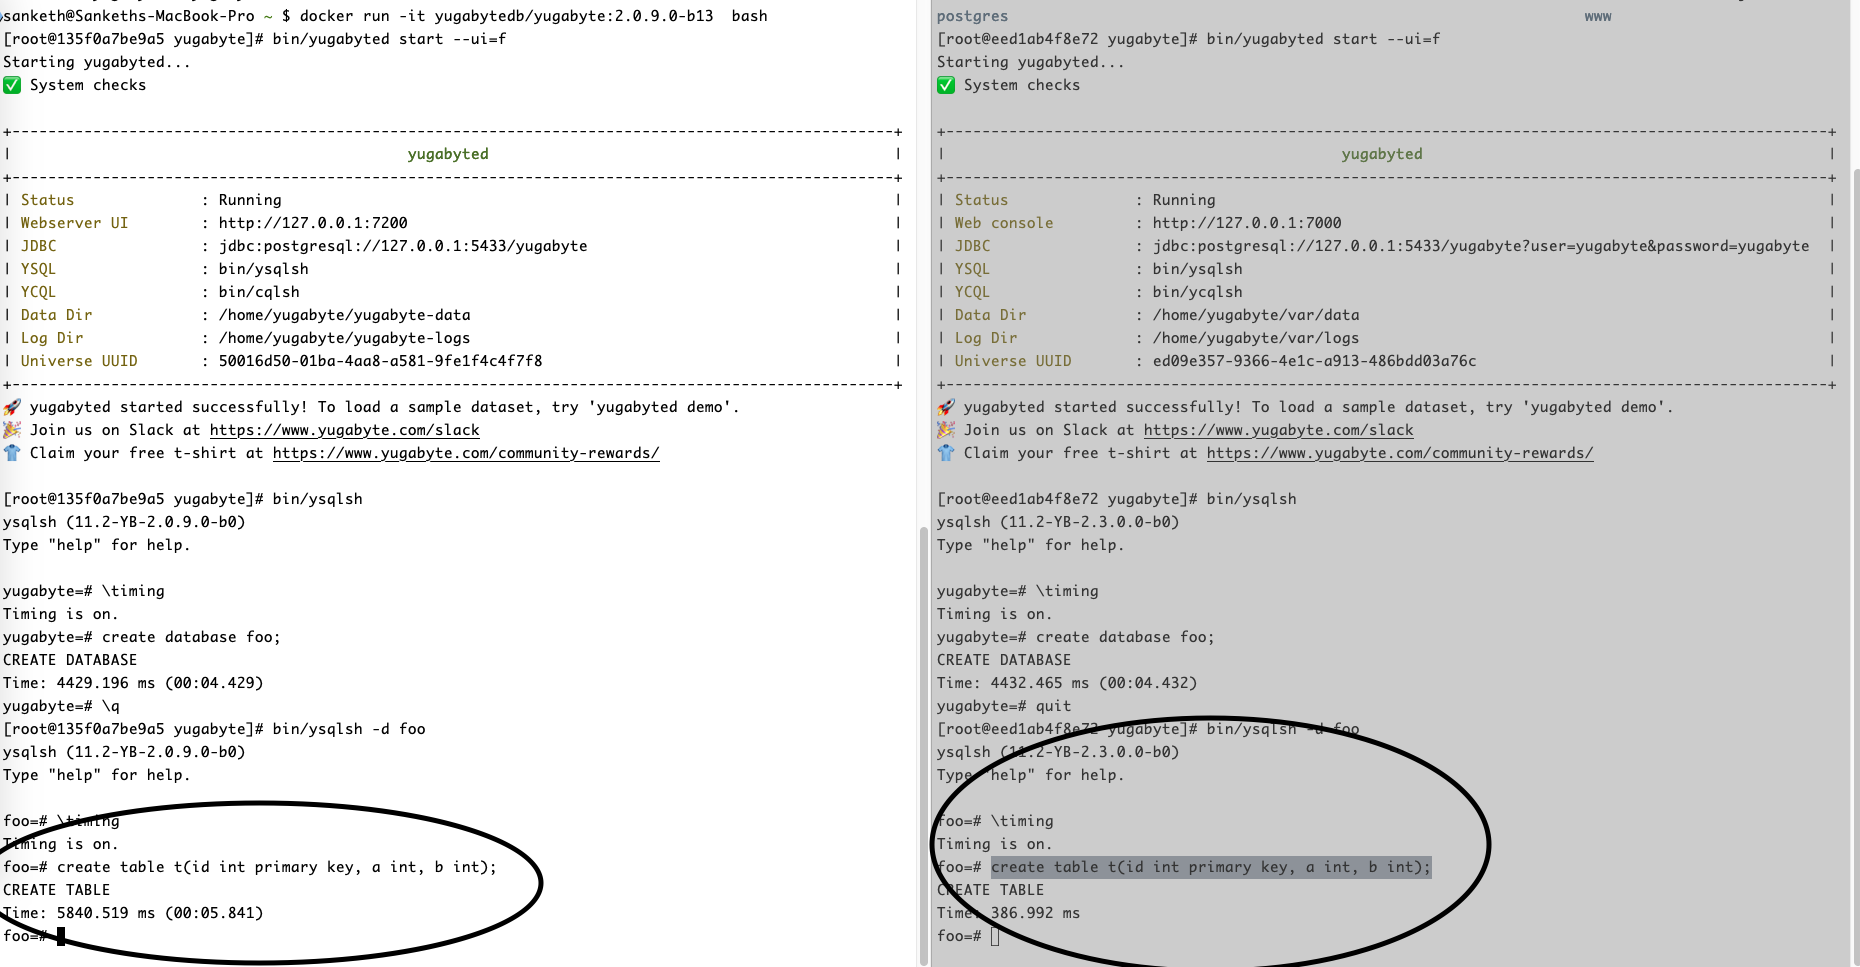1860x967 pixels.
Task: Click the docker run command on the first line
Action: point(534,16)
